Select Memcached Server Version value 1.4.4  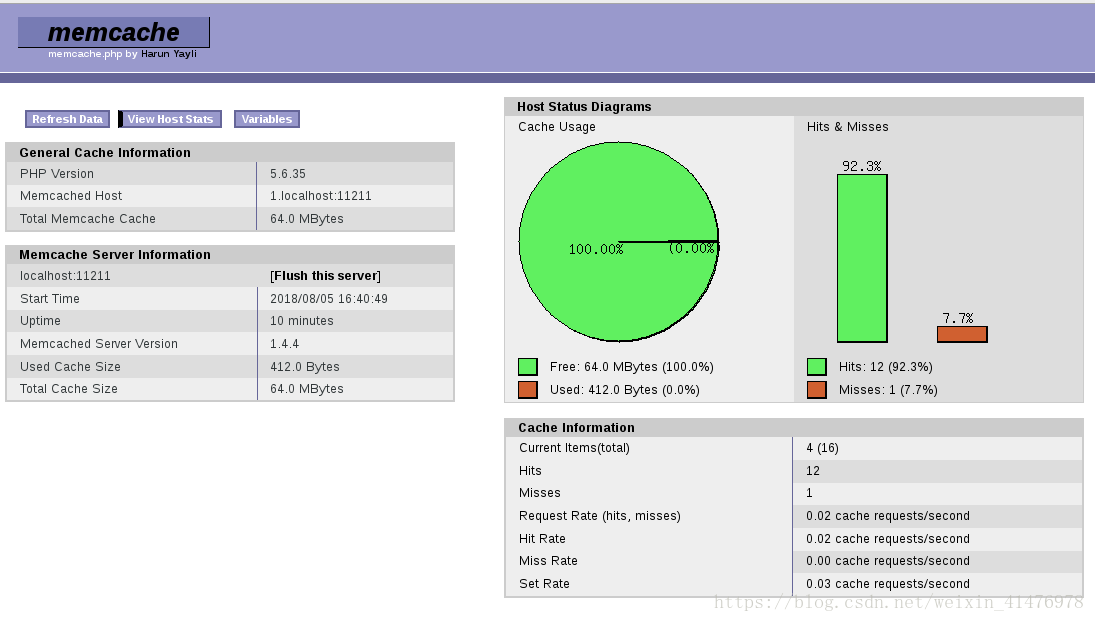[x=284, y=344]
